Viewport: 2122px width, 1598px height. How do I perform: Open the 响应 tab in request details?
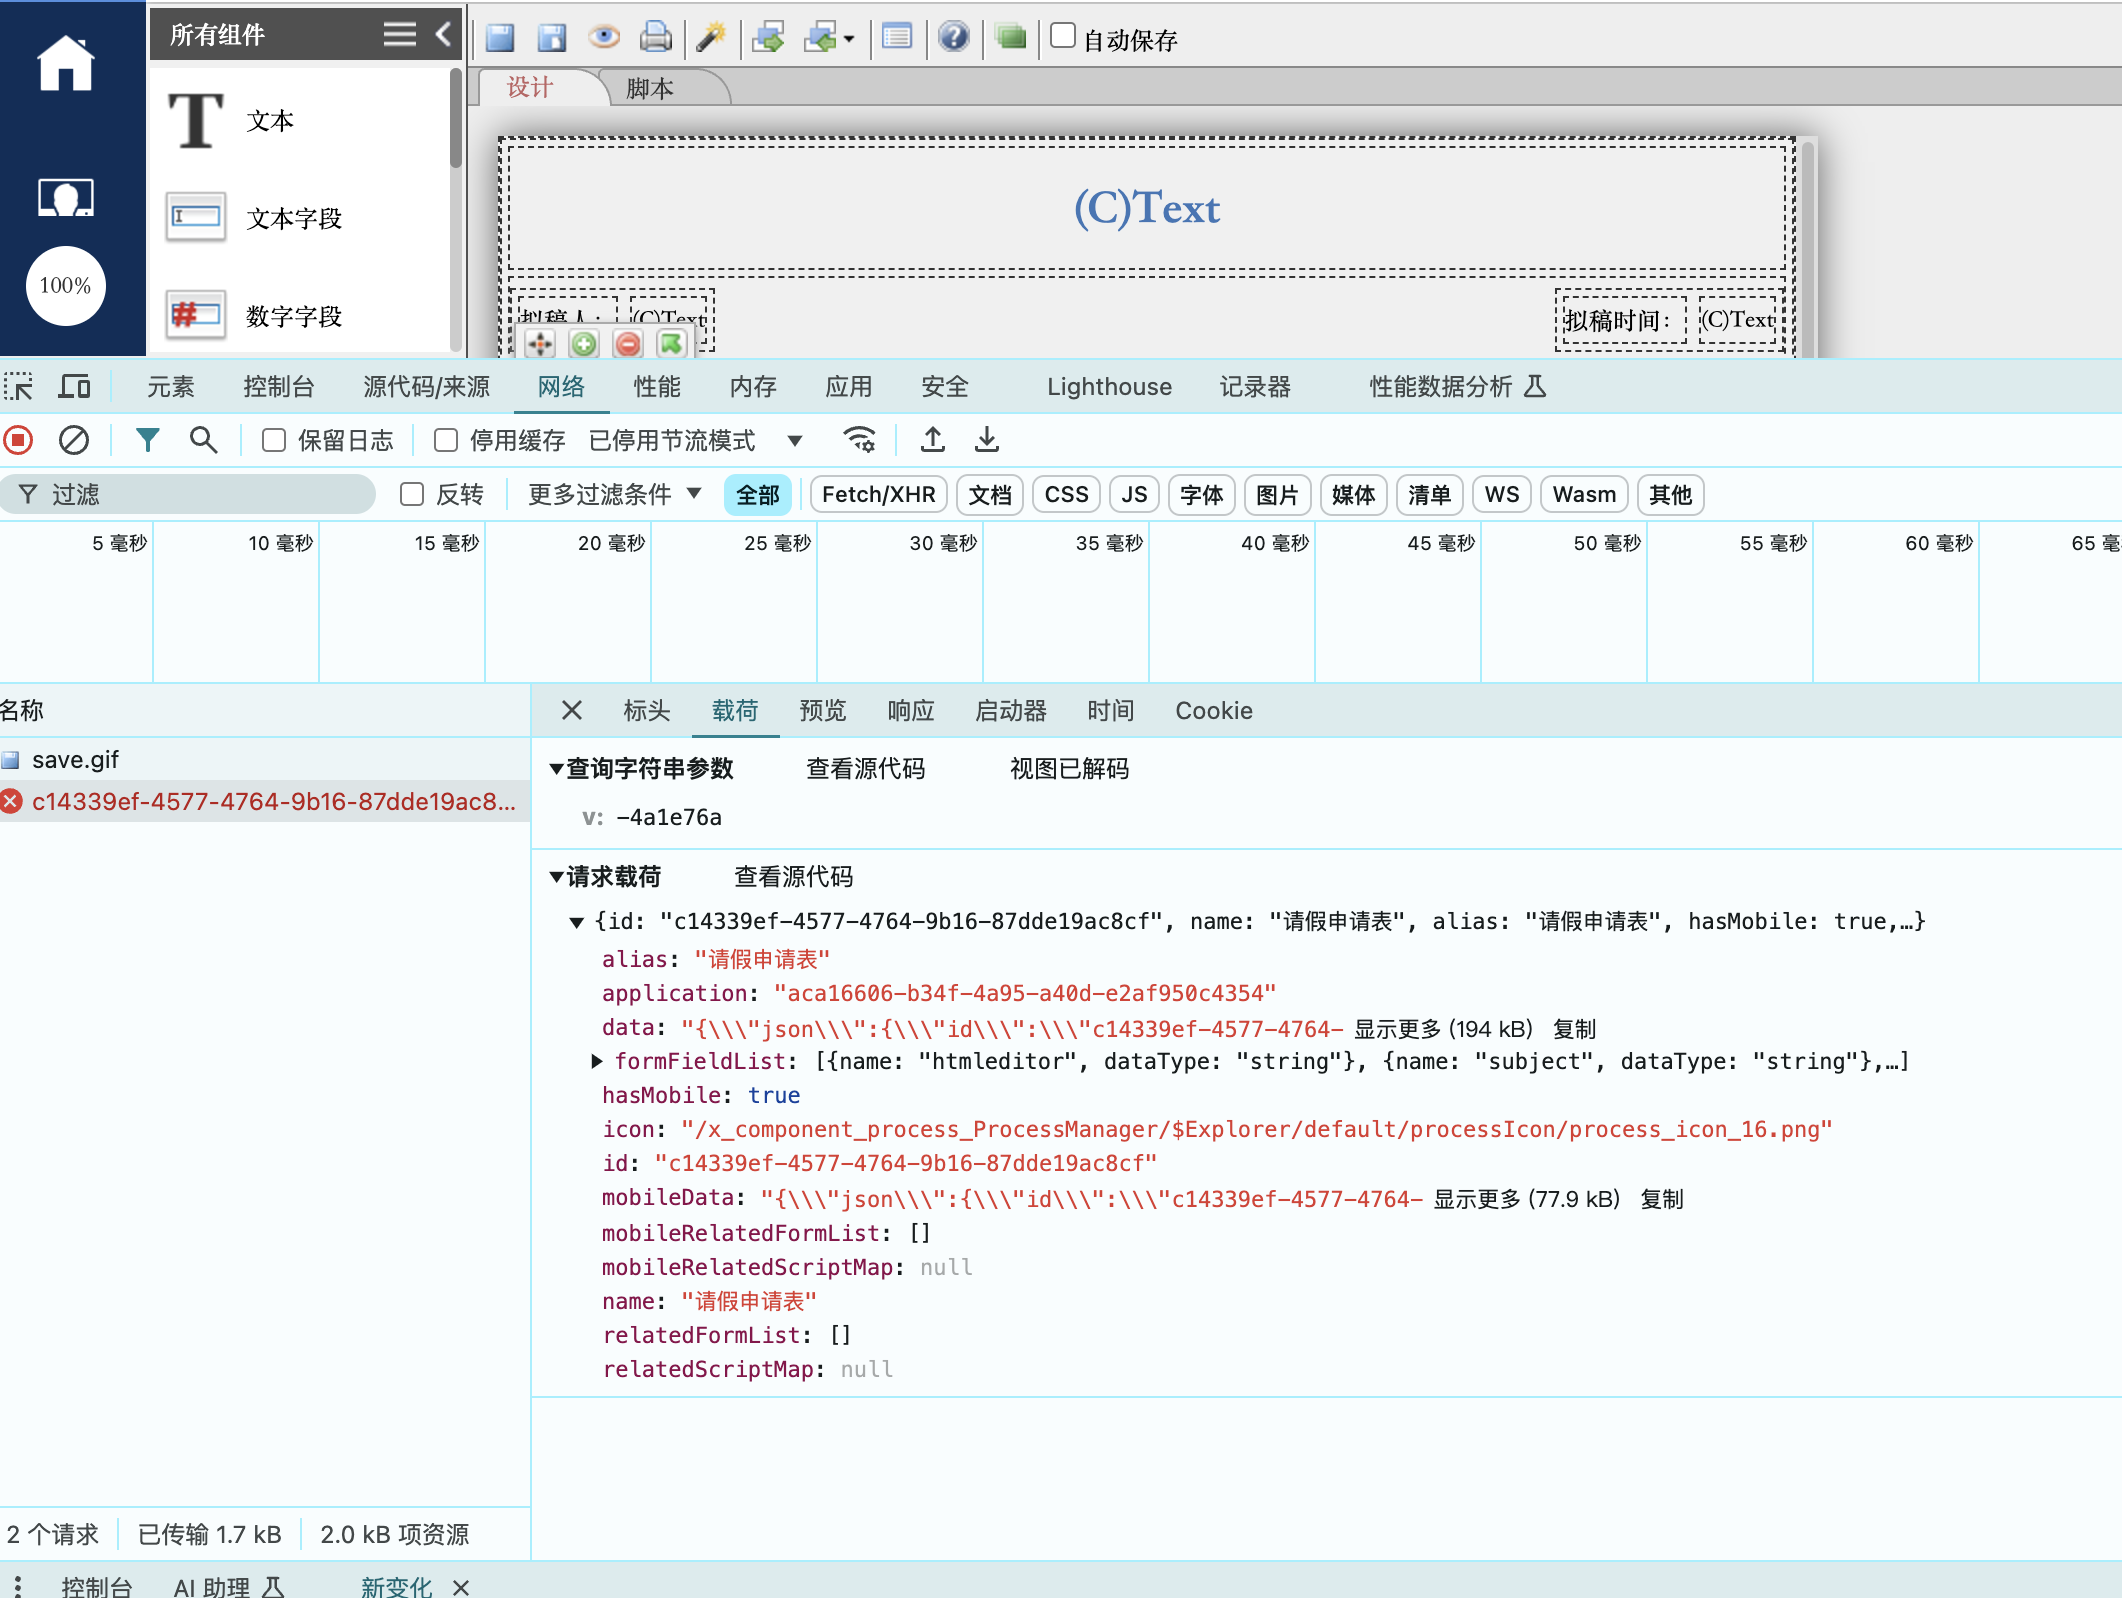910,711
